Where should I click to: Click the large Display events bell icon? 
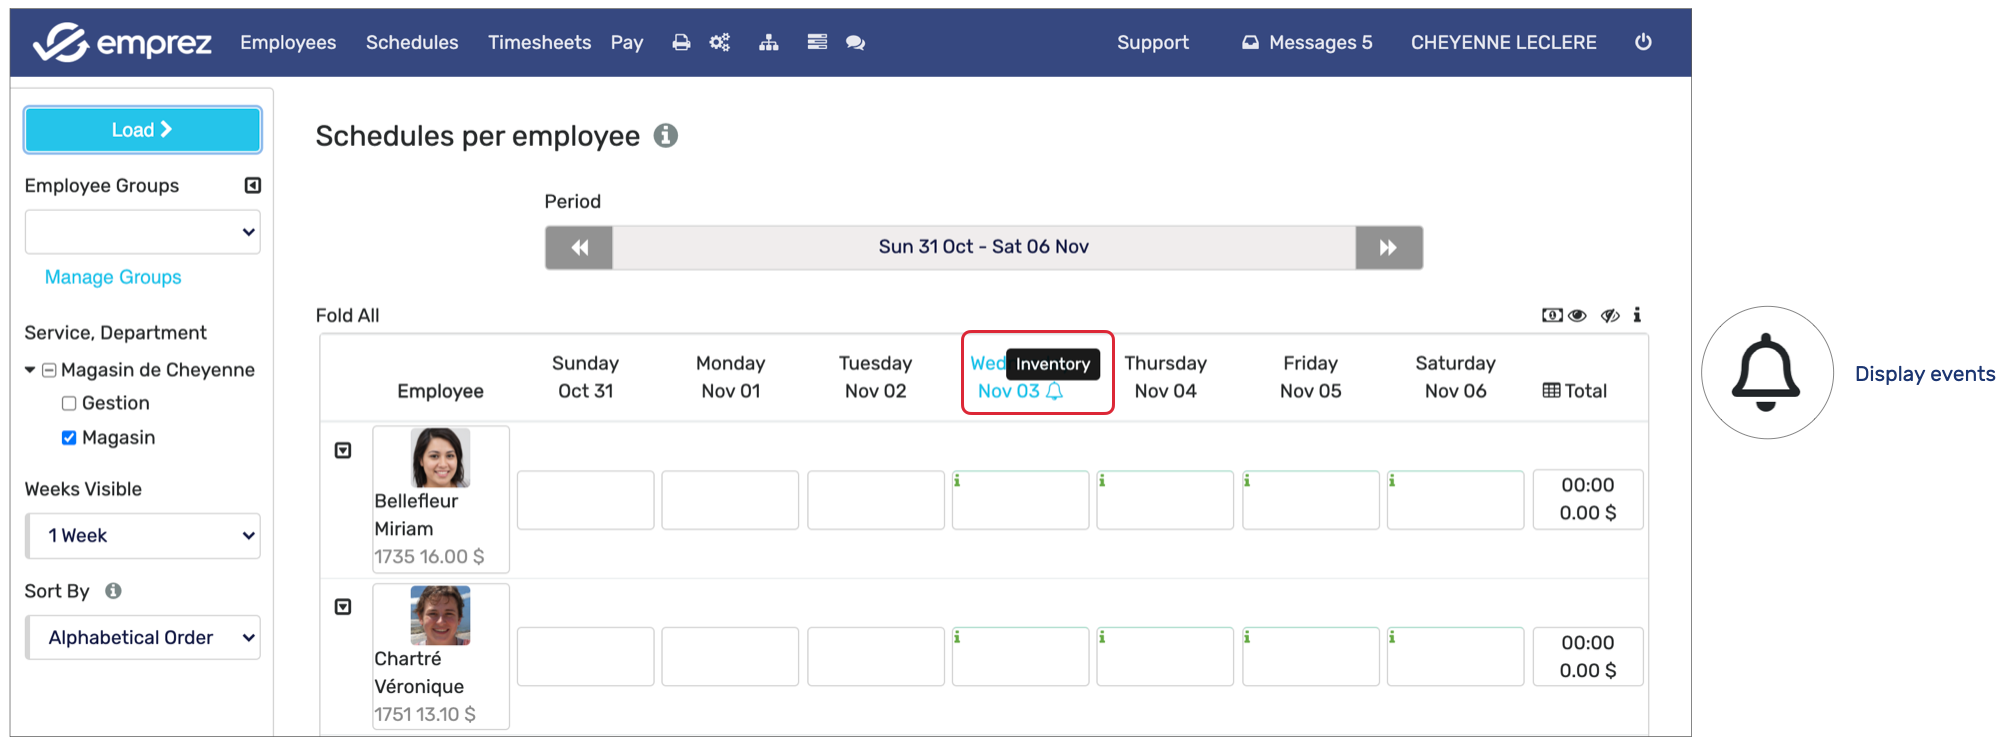1767,372
